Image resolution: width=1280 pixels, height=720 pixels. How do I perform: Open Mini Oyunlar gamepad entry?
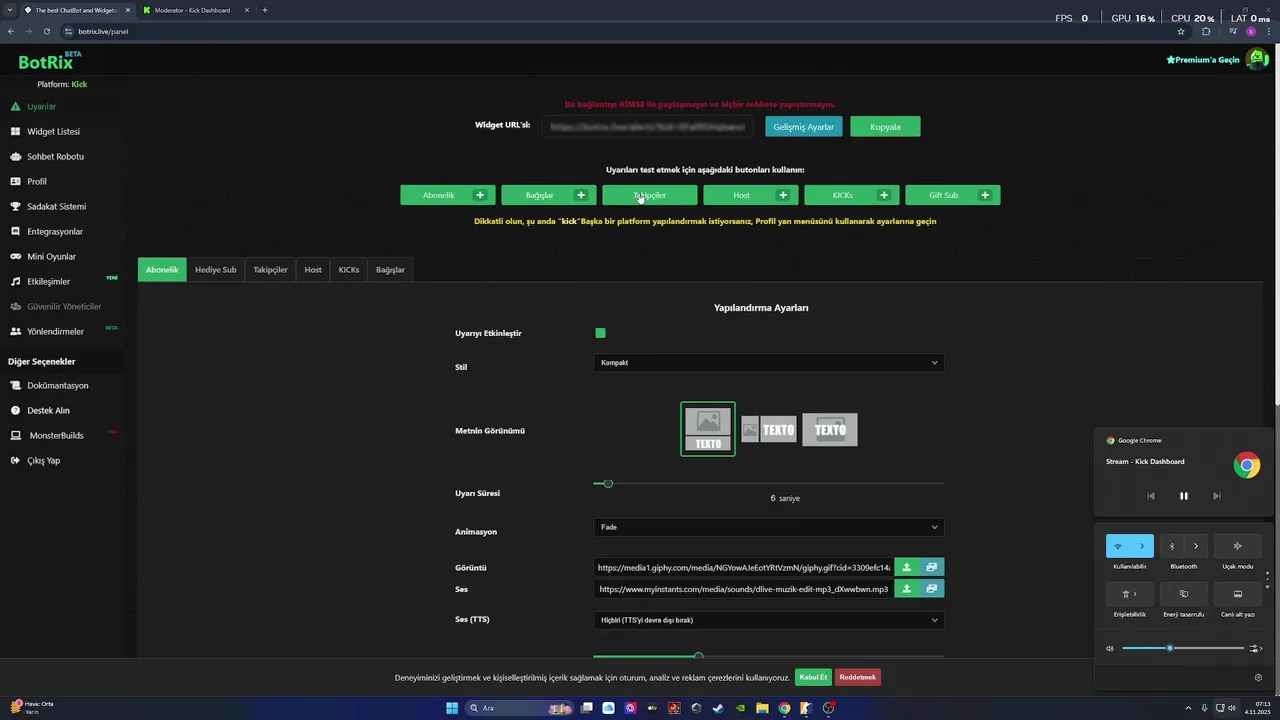pos(51,256)
